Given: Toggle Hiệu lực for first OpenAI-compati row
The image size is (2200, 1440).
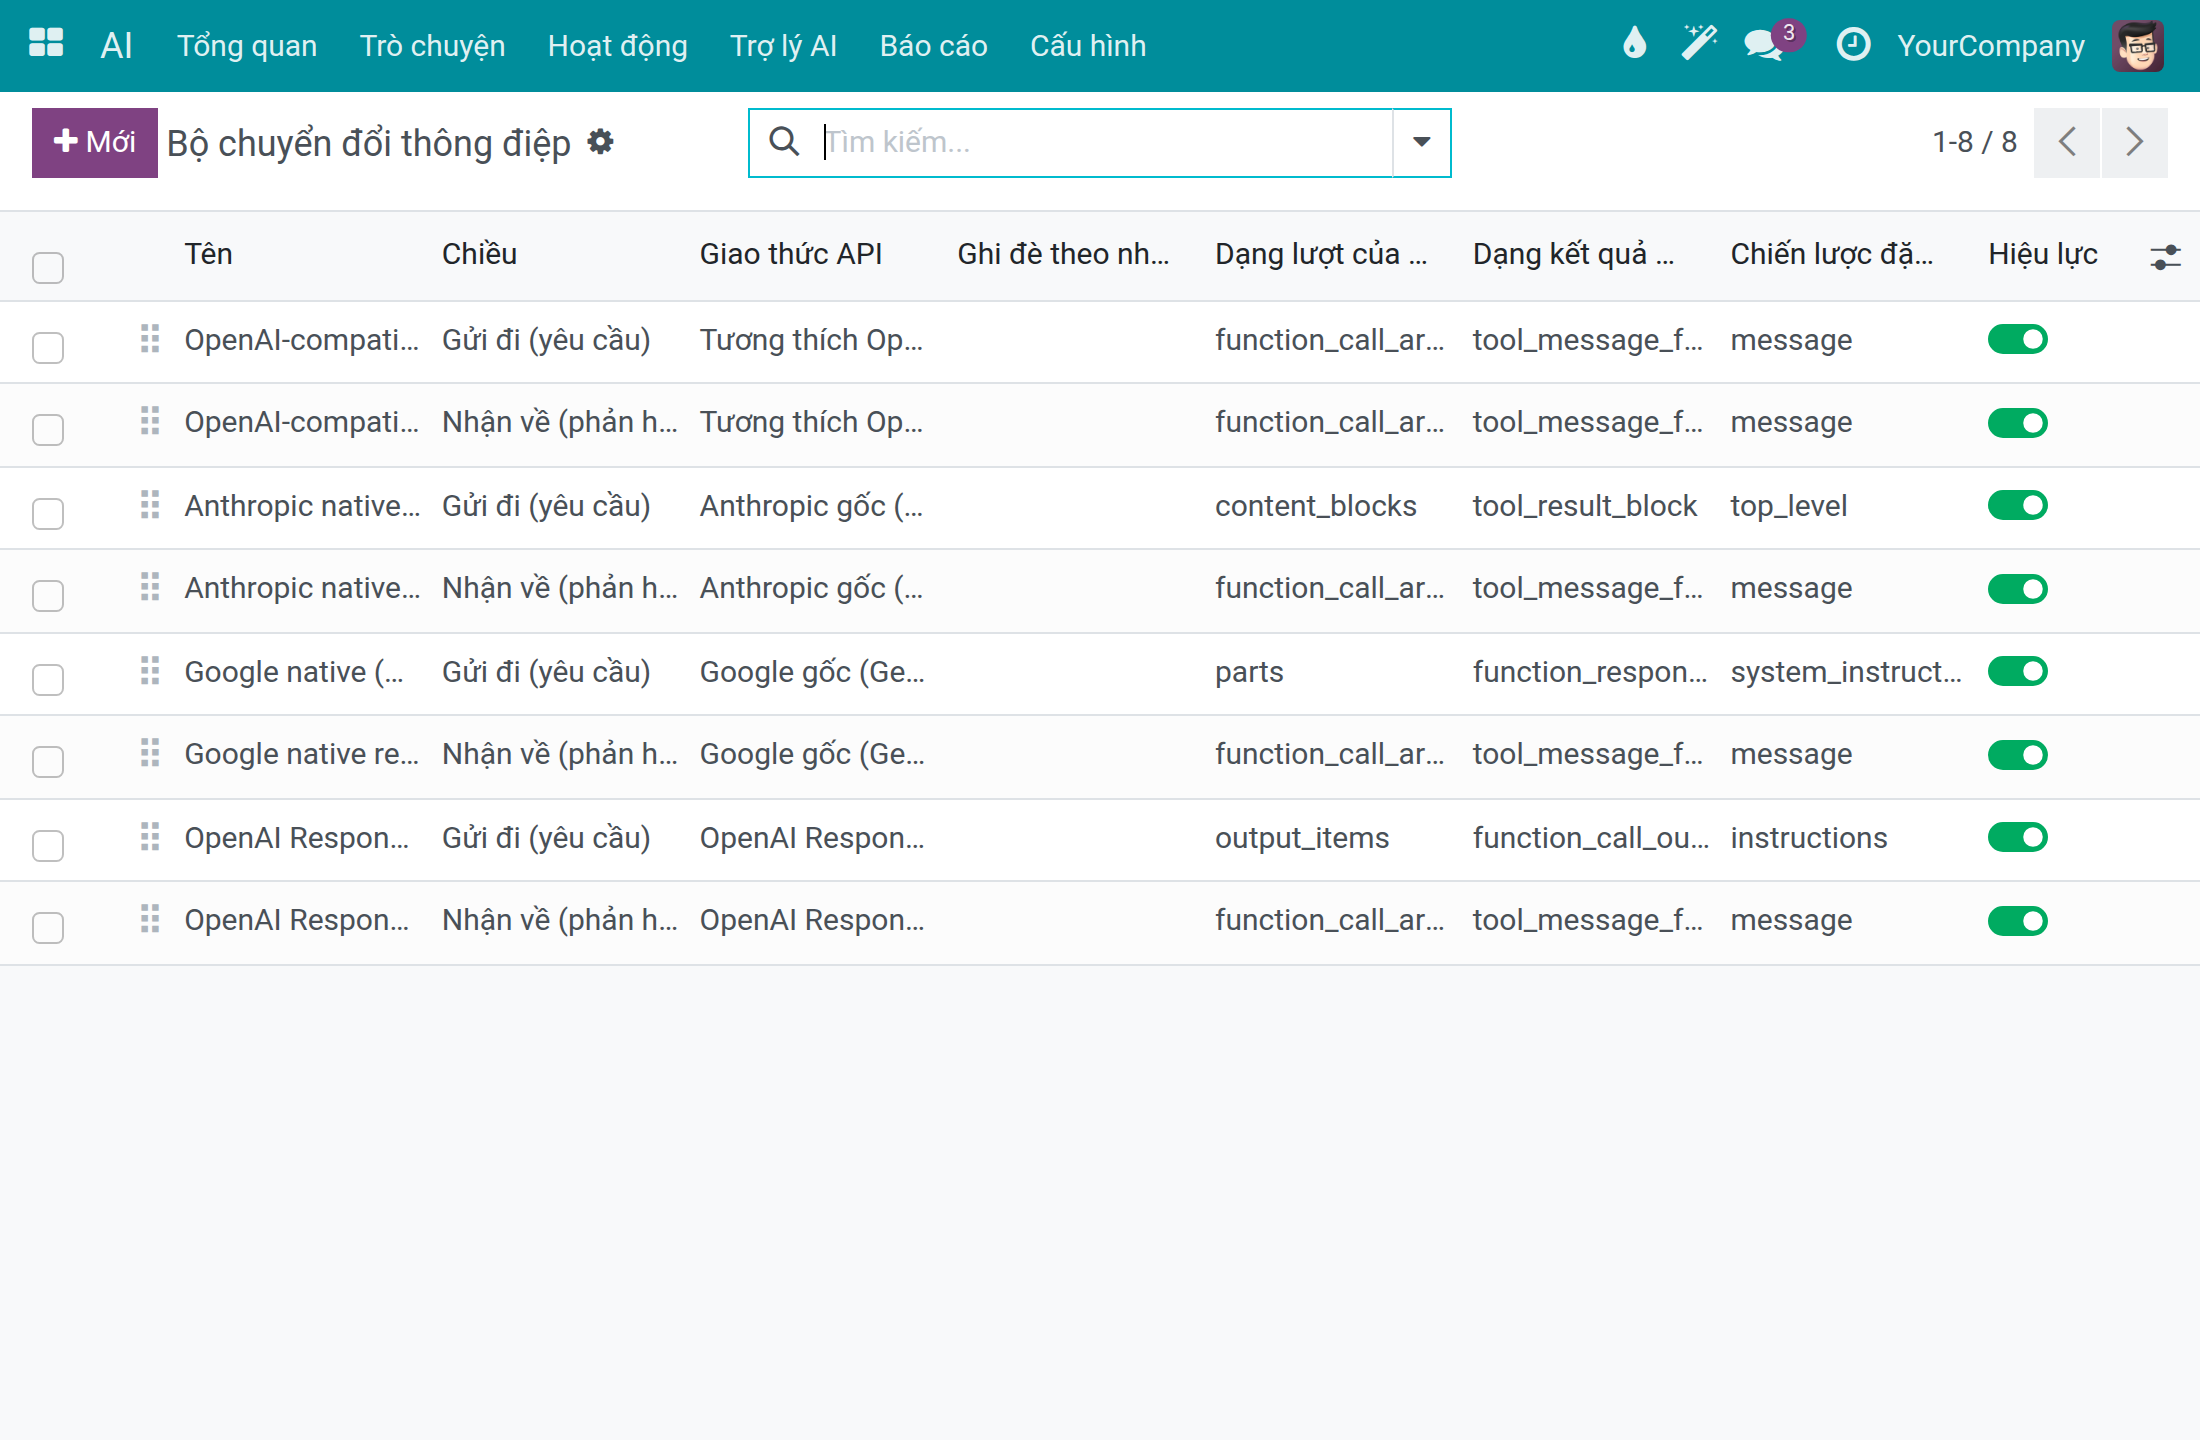Looking at the screenshot, I should pos(2018,339).
